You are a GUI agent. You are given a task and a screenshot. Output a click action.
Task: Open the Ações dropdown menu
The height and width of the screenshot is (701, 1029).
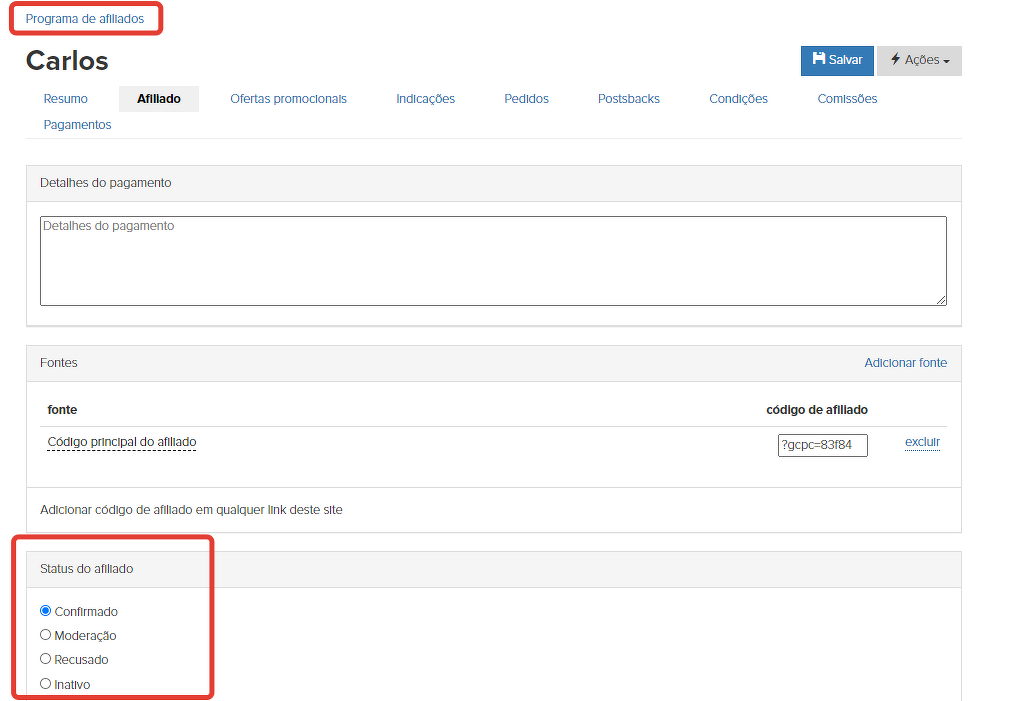pyautogui.click(x=919, y=60)
